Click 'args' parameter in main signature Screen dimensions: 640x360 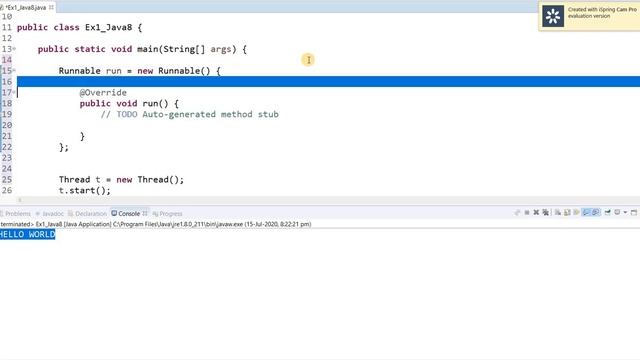pos(221,49)
